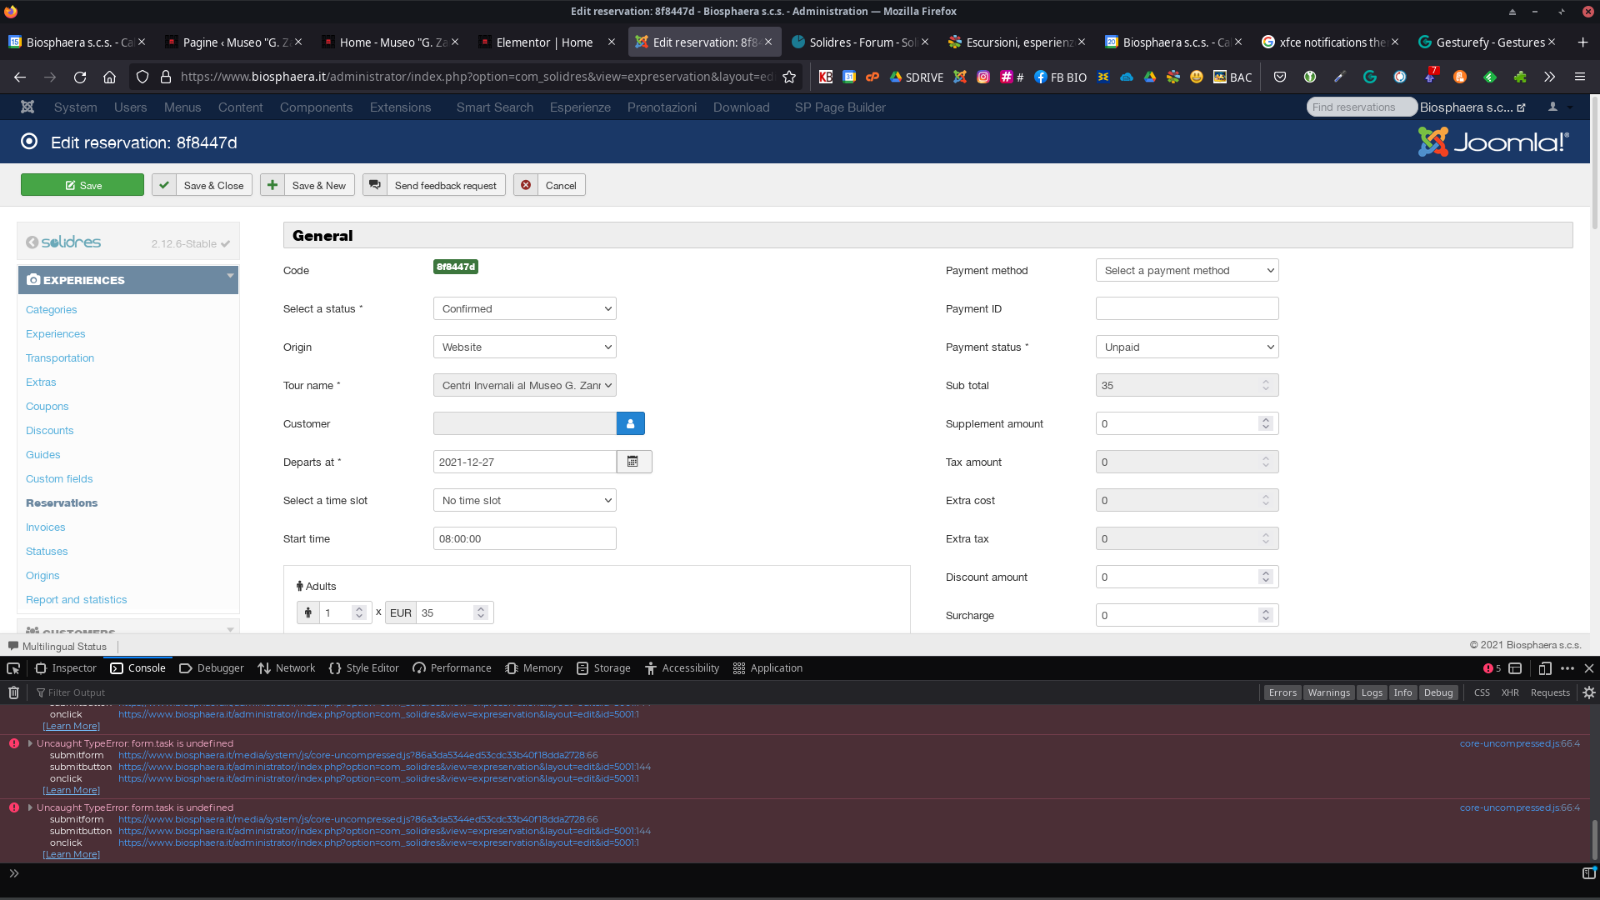The width and height of the screenshot is (1600, 900).
Task: Click the Save & Close button
Action: click(x=201, y=185)
